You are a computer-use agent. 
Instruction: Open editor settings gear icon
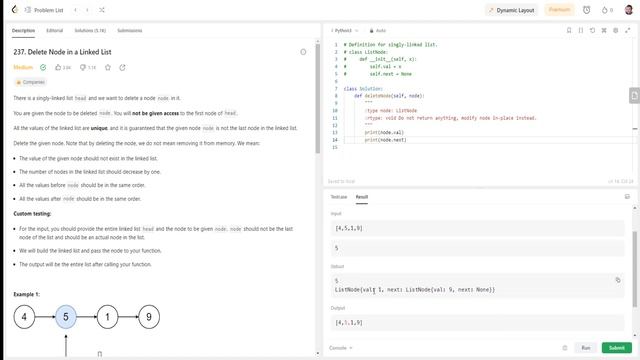click(x=616, y=30)
